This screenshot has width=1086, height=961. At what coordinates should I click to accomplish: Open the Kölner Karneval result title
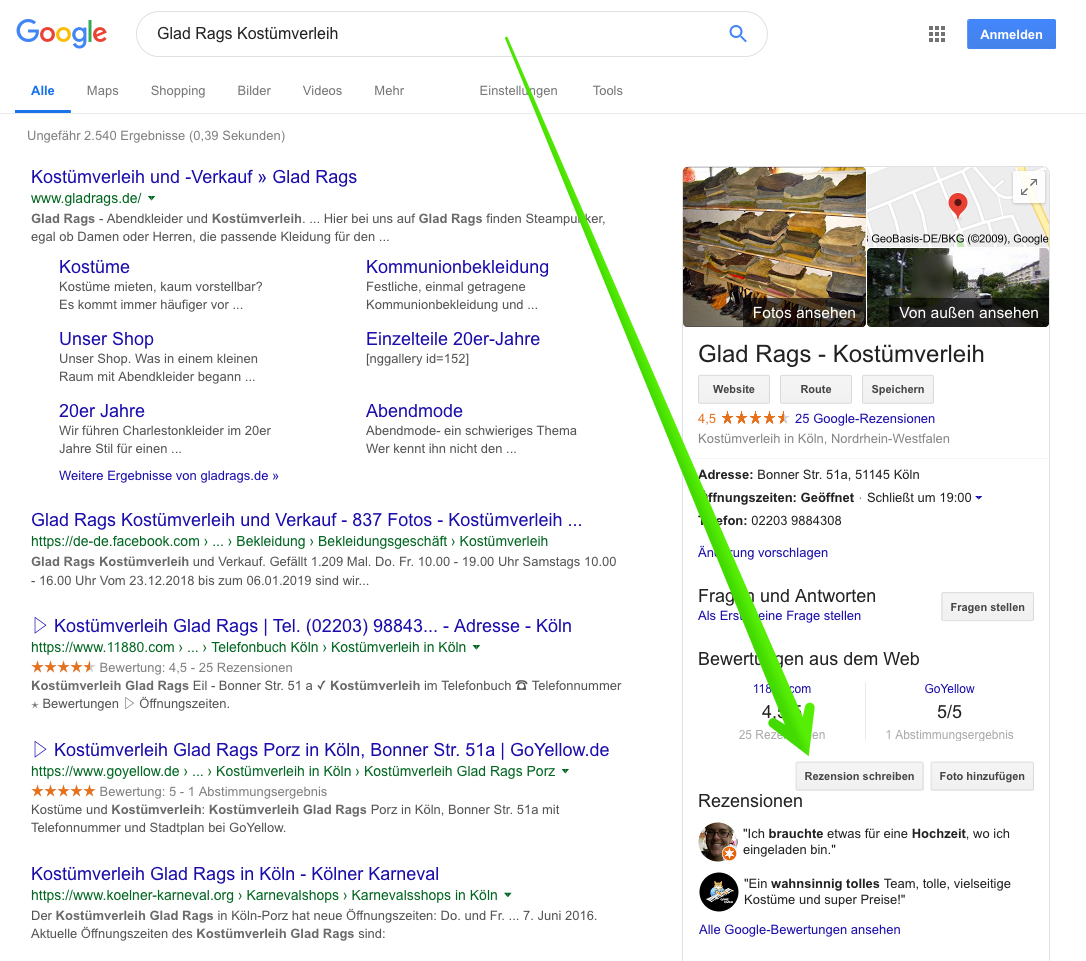point(235,874)
